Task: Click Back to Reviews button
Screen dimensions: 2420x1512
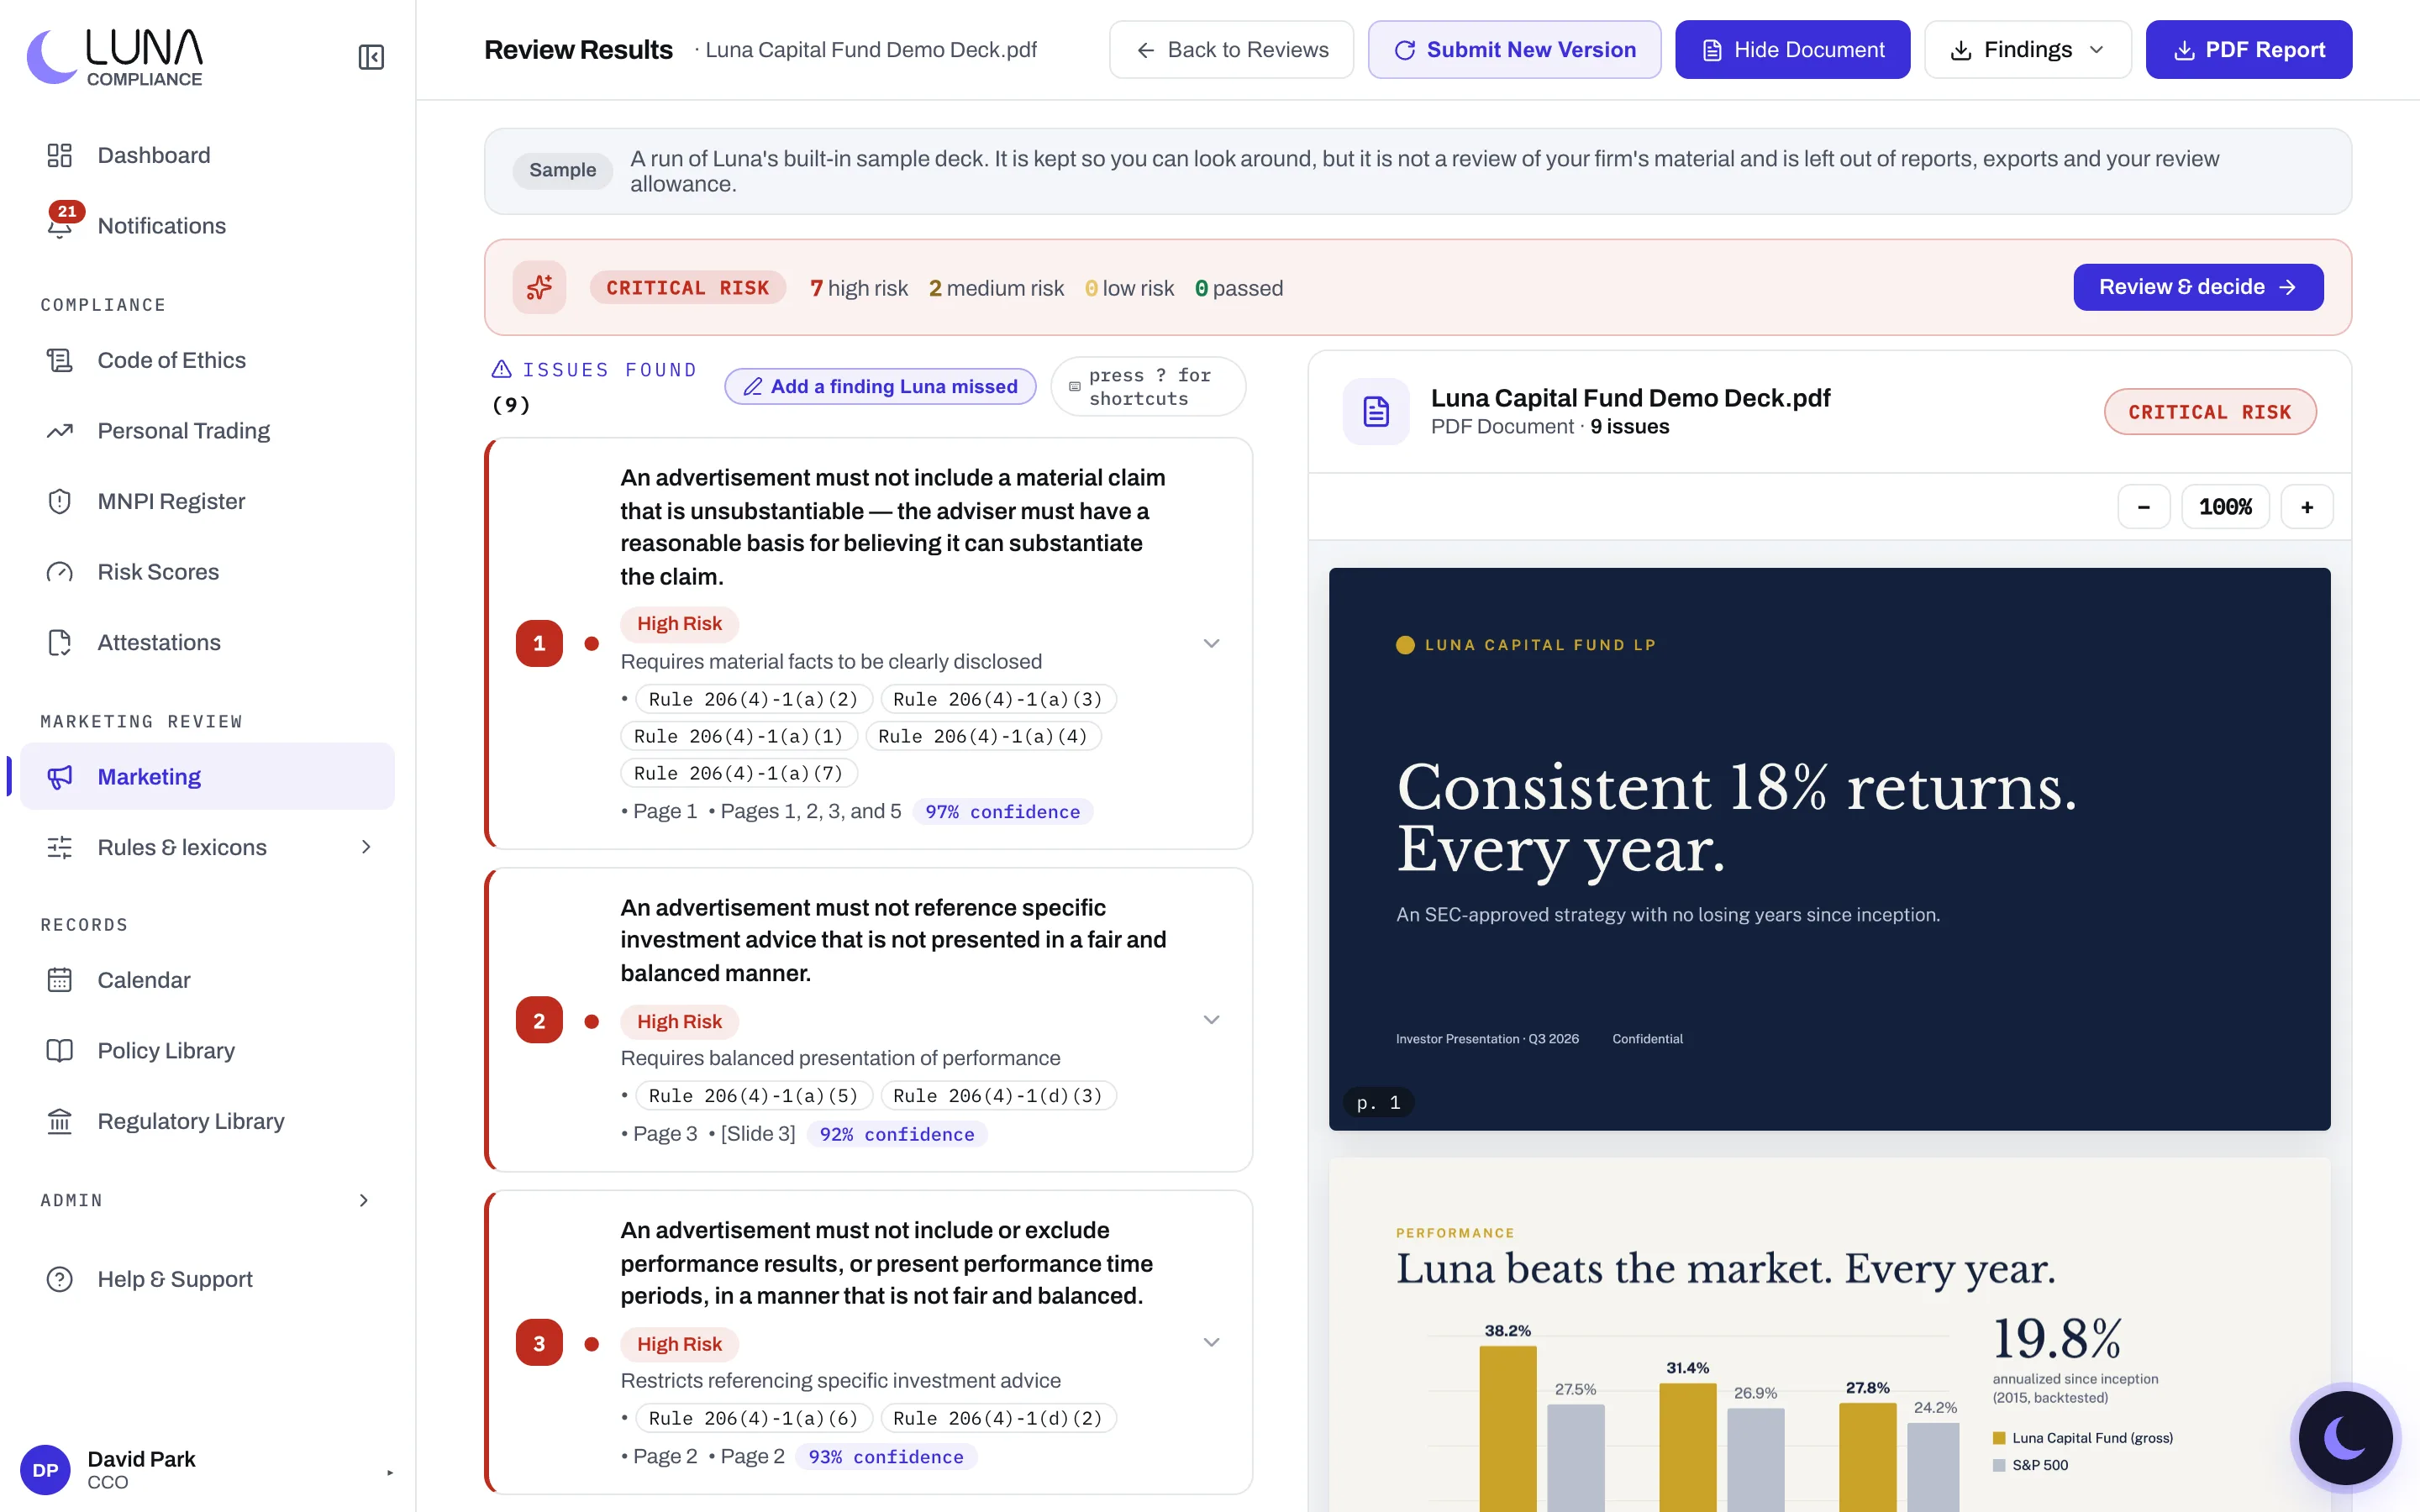Action: [1231, 50]
